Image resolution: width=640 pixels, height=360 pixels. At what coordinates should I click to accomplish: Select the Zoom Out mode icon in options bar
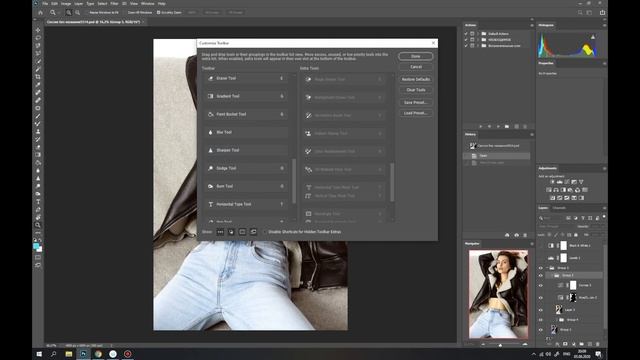(77, 13)
